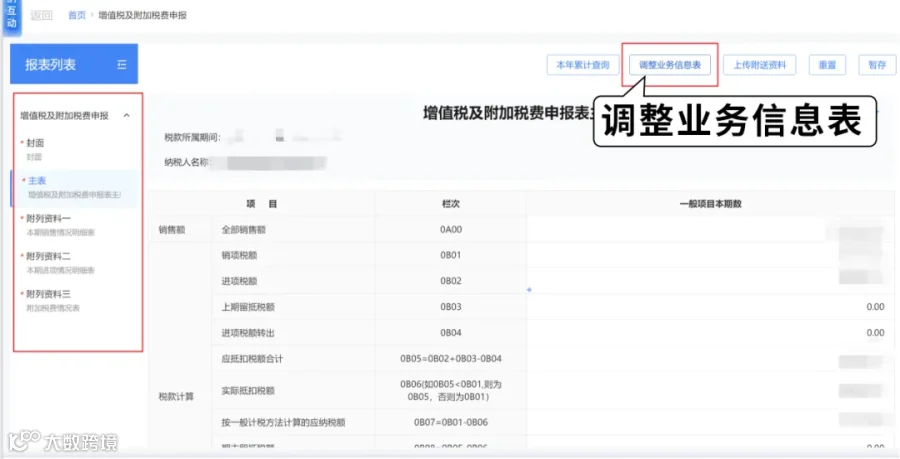The image size is (900, 459).
Task: Click the 上期留抵税额 amount field 0.00
Action: click(x=711, y=307)
